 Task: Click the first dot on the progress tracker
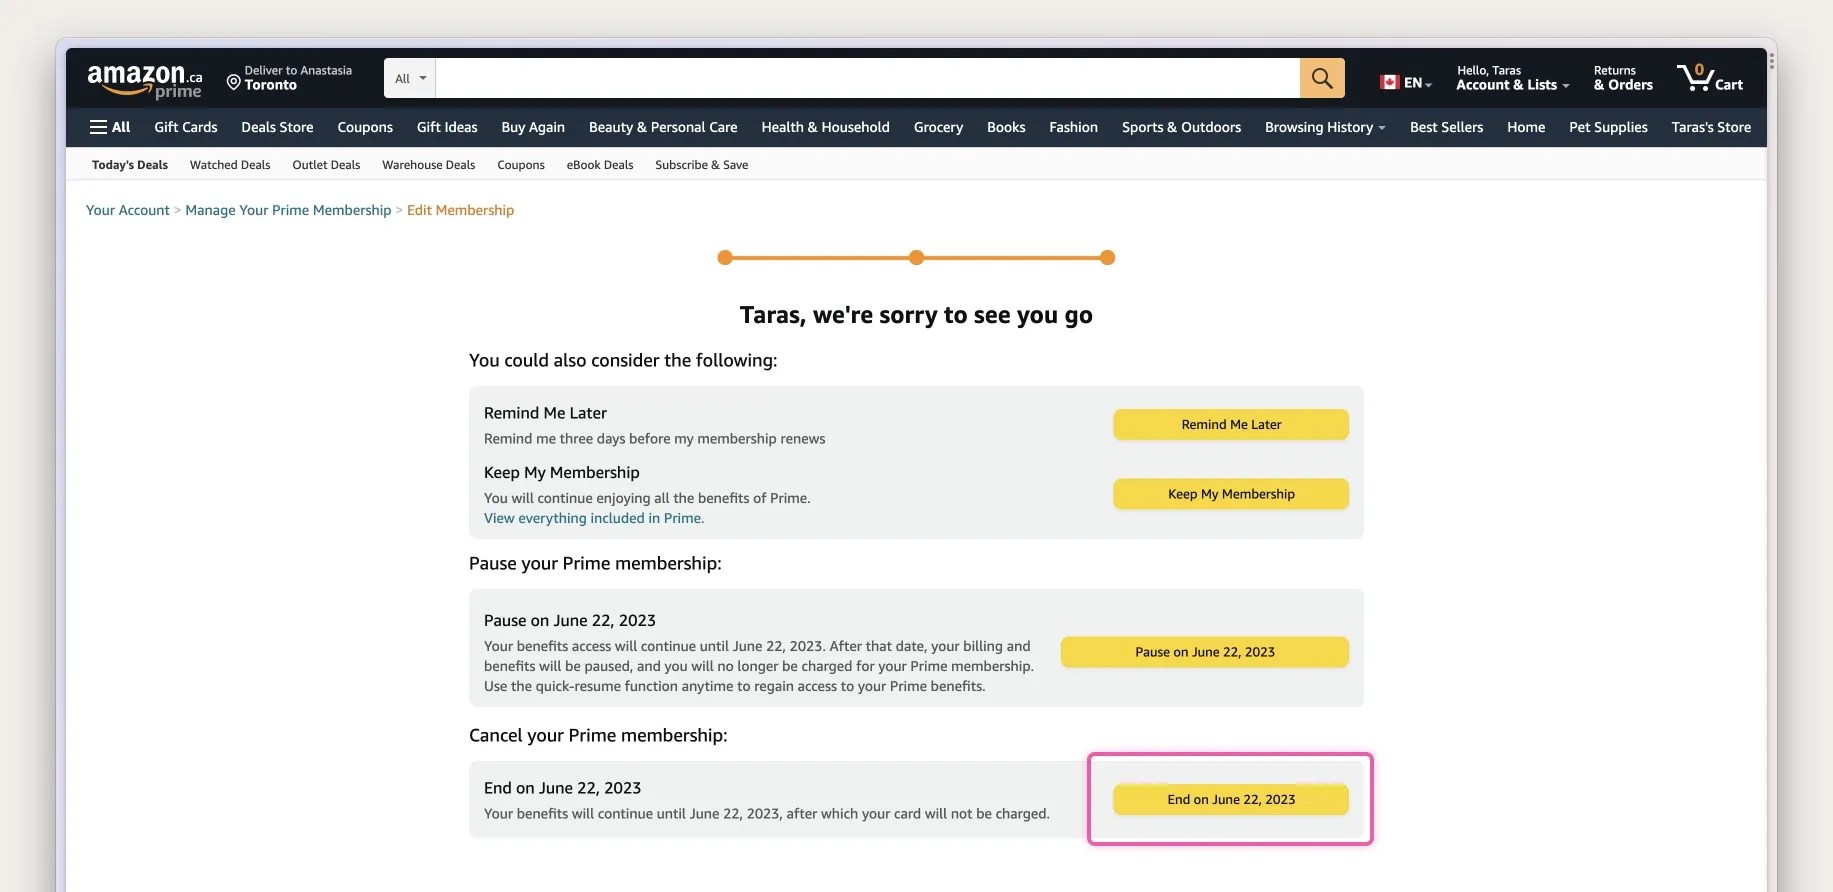click(x=725, y=257)
